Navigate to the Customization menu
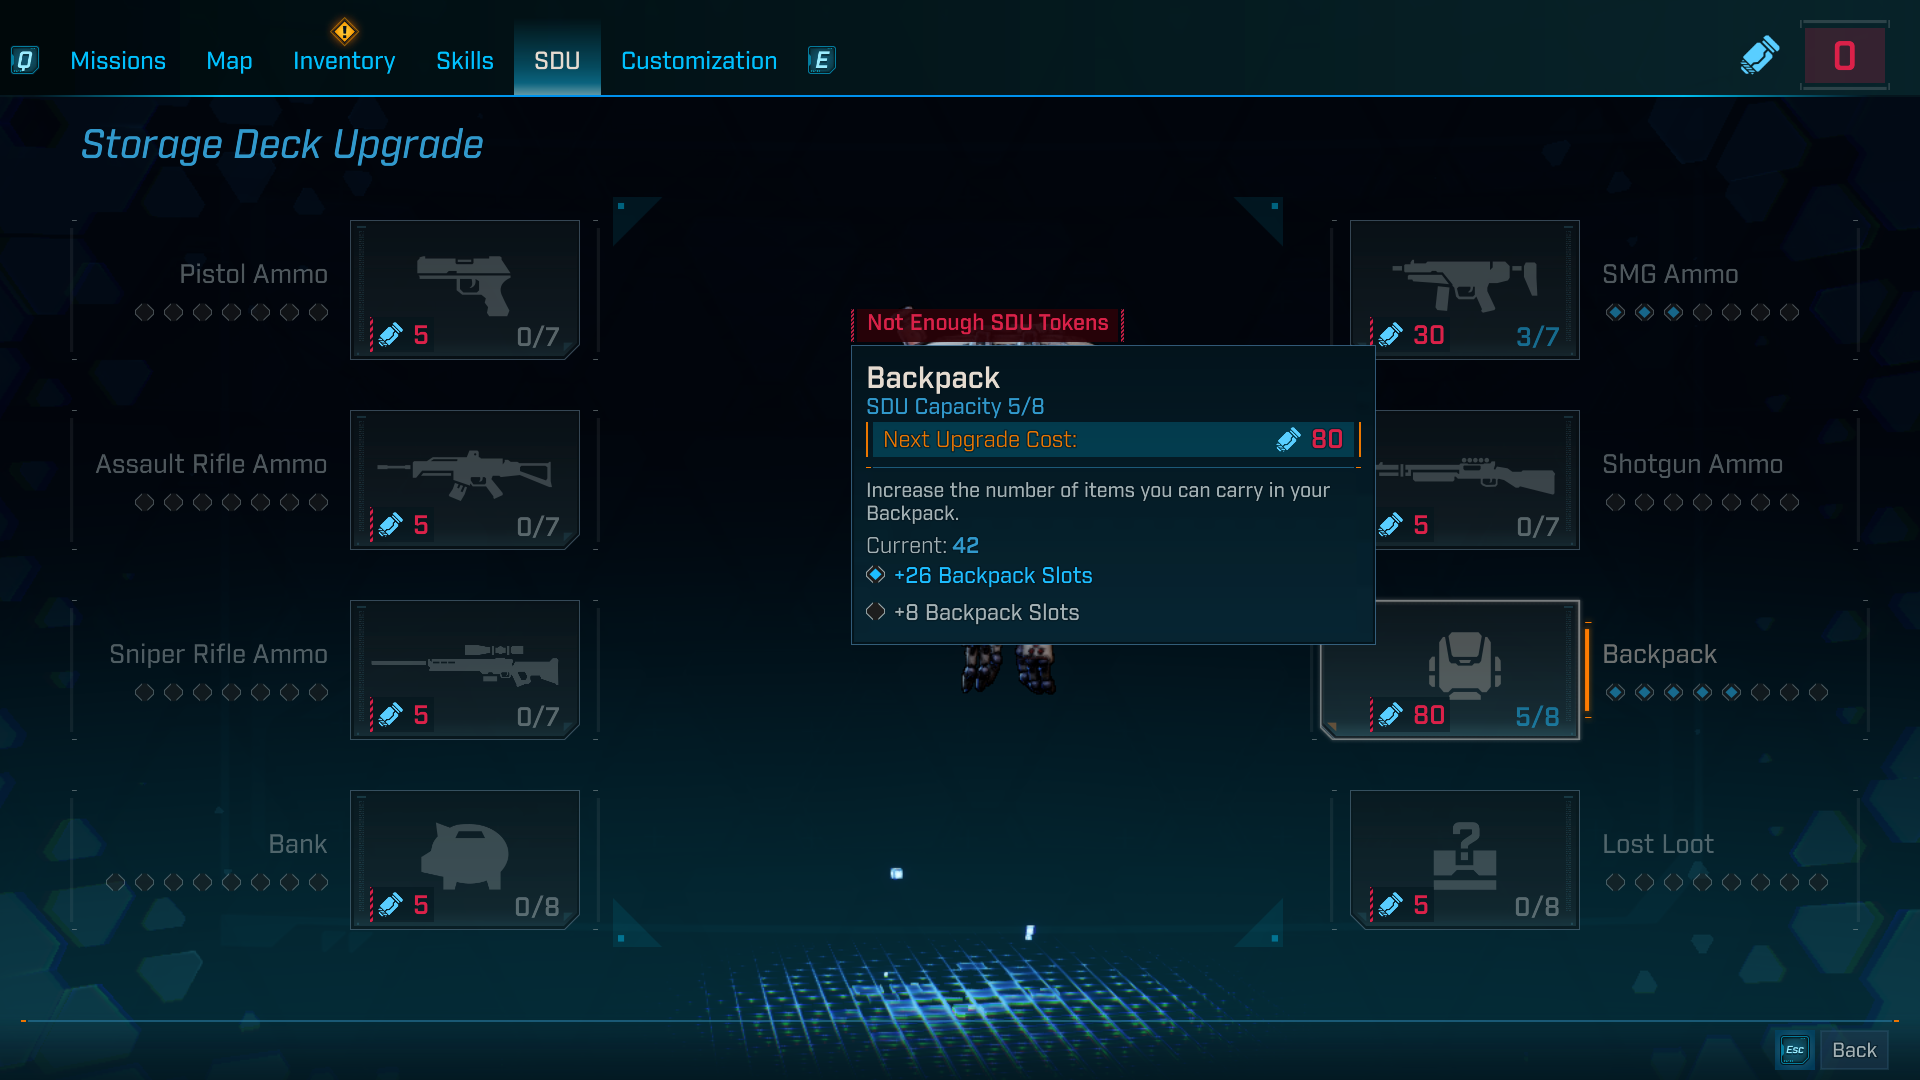The height and width of the screenshot is (1080, 1920). (x=698, y=60)
